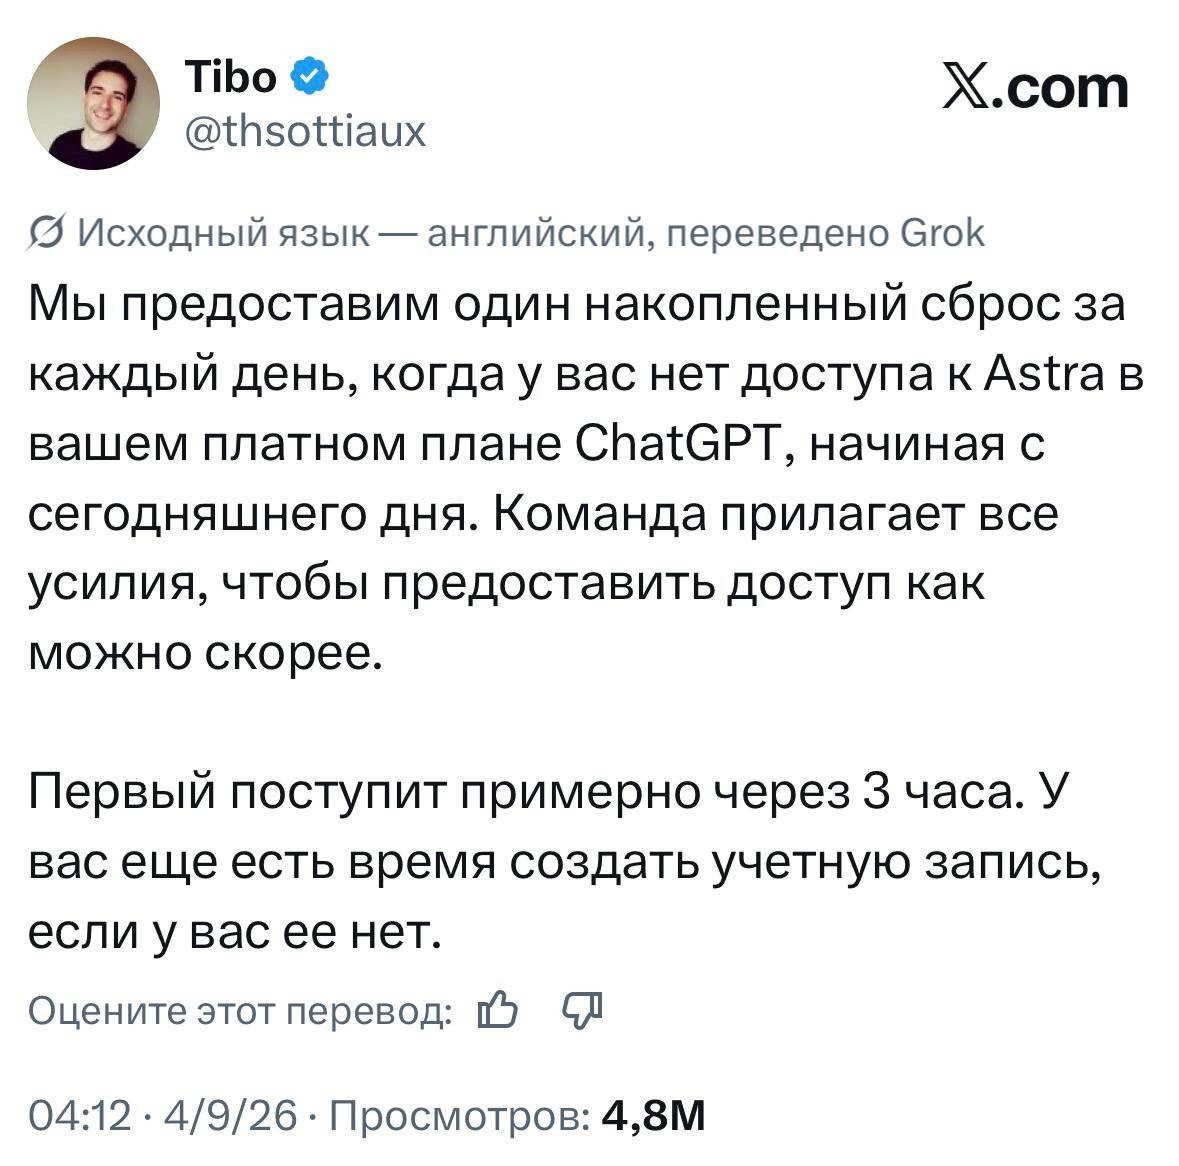This screenshot has height=1166, width=1179.
Task: Click the X logo in the X.com watermark
Action: click(966, 89)
